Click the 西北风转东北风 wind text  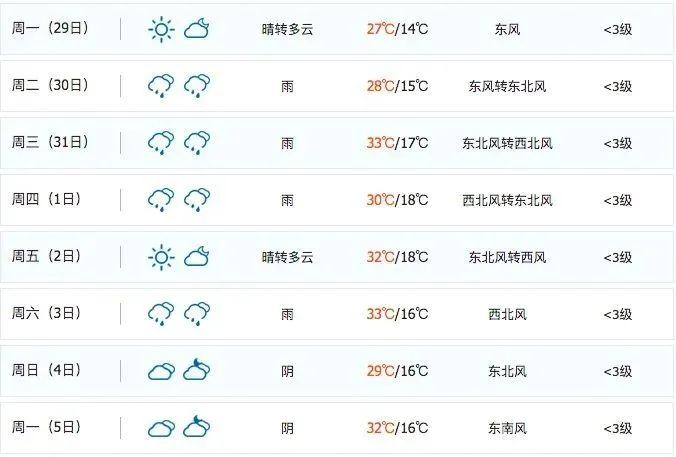tap(507, 200)
